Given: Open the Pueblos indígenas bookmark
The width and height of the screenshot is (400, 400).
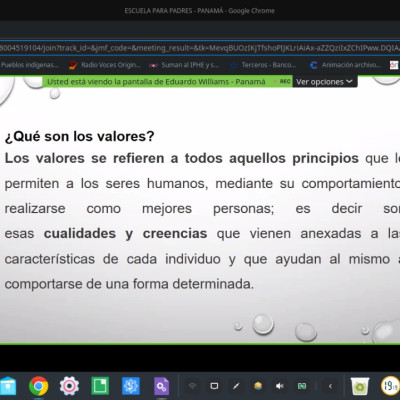Looking at the screenshot, I should tap(30, 65).
